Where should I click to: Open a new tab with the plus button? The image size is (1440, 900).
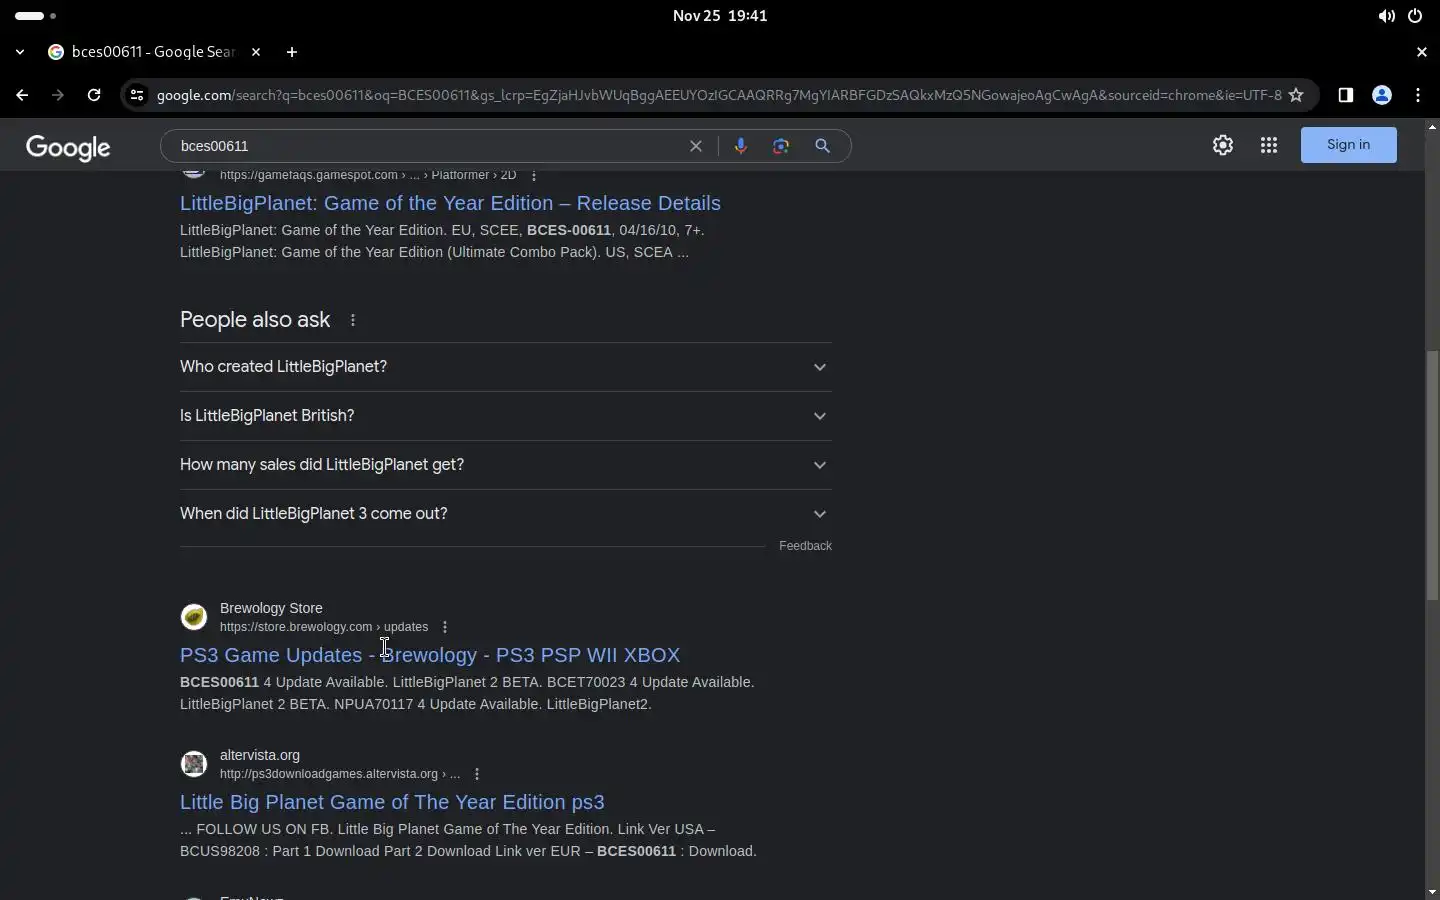pos(292,52)
